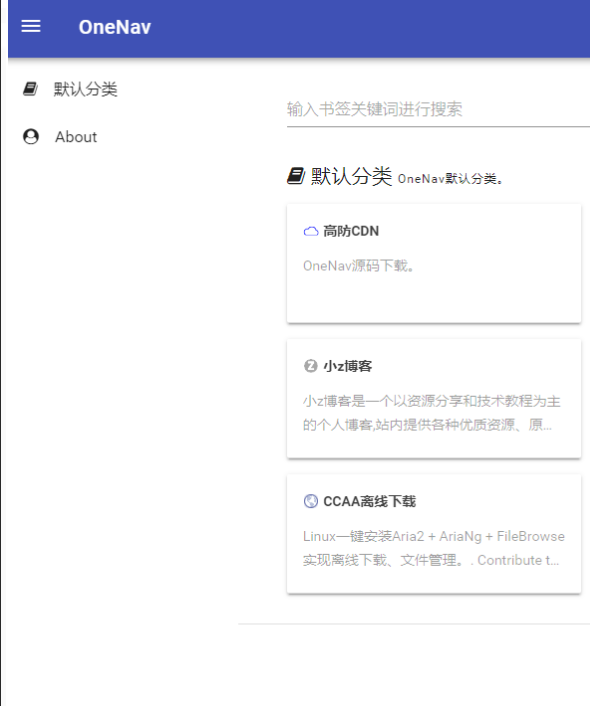This screenshot has width=590, height=706.
Task: Click the globe icon of CCAA离线下载
Action: pos(311,501)
